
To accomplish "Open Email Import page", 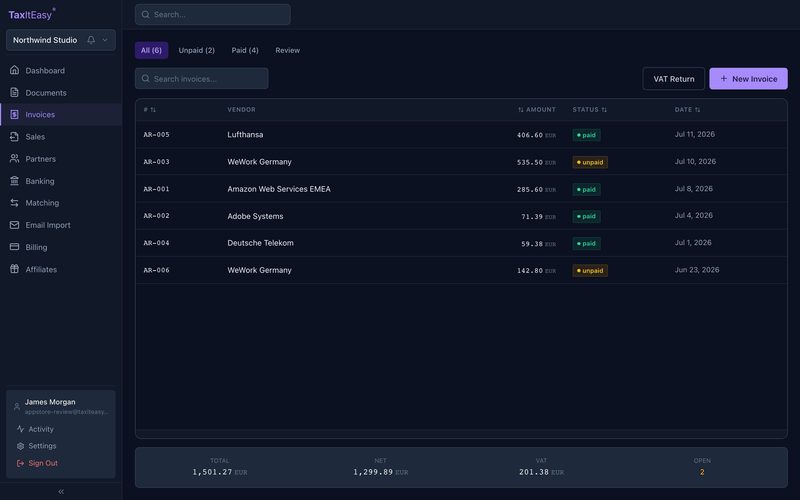I will (61, 225).
